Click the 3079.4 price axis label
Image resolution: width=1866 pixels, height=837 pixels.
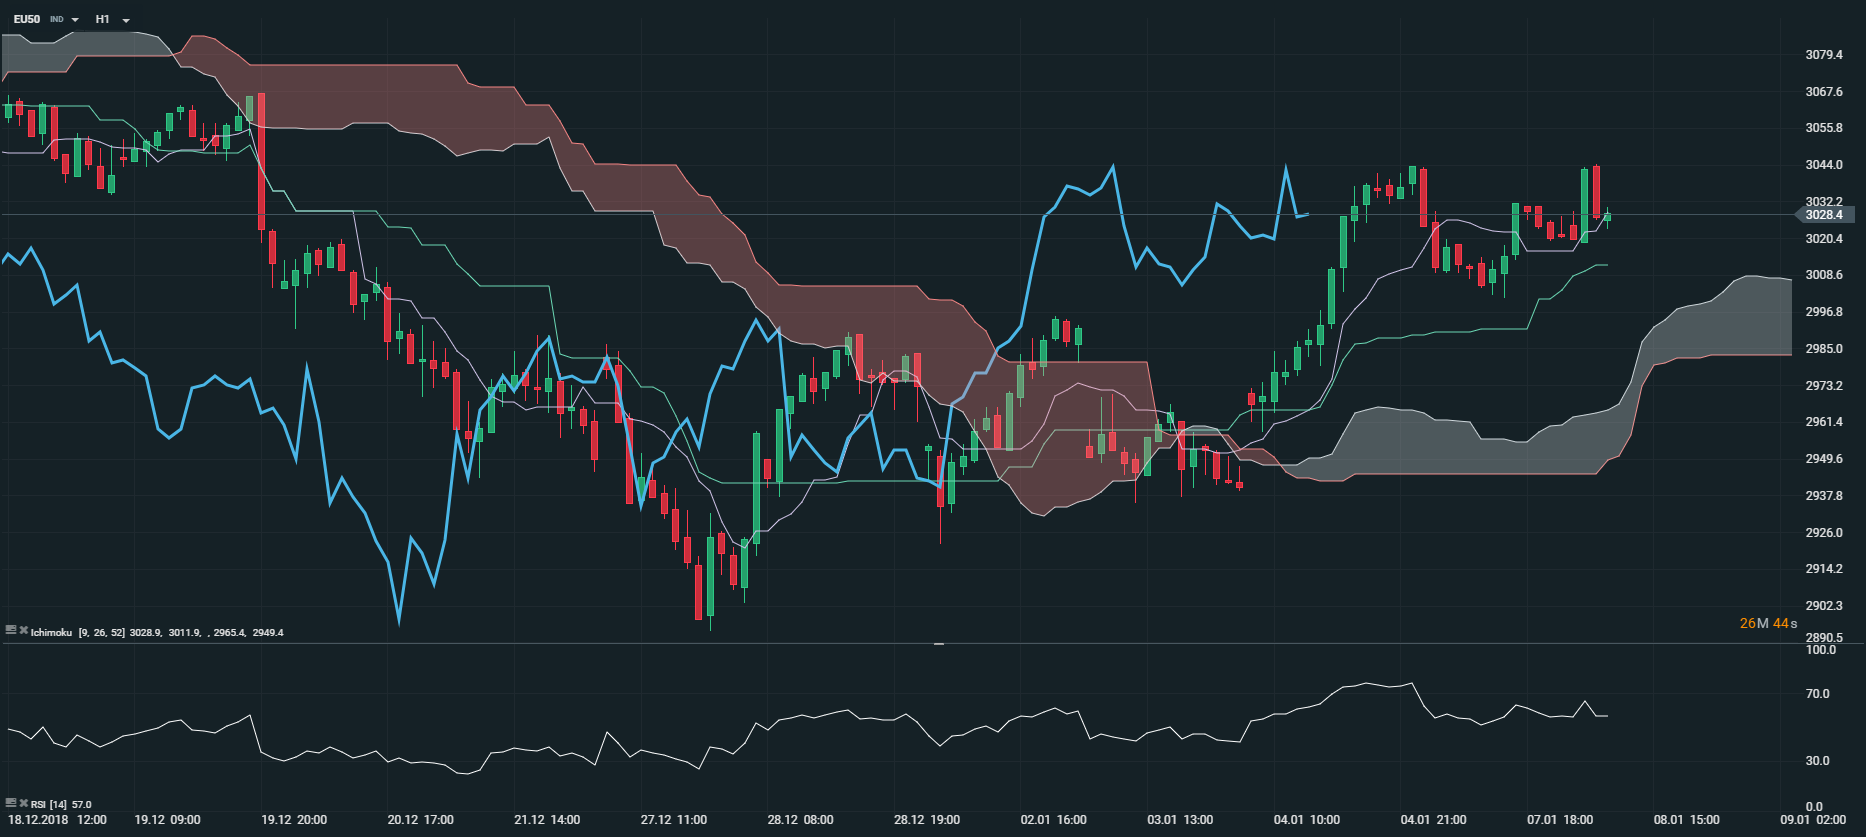tap(1823, 55)
